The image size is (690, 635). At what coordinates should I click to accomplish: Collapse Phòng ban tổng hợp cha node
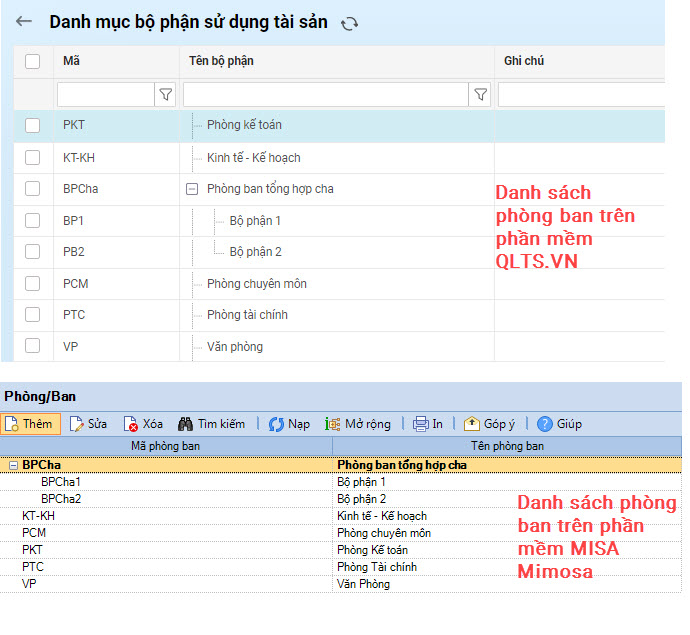pyautogui.click(x=192, y=188)
